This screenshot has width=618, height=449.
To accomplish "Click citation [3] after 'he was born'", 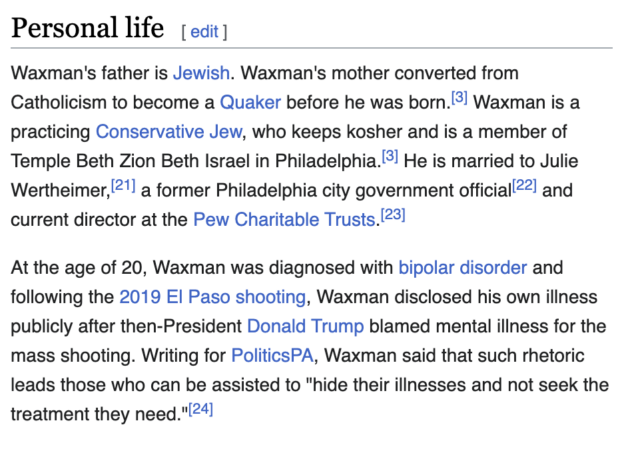I will pos(460,97).
